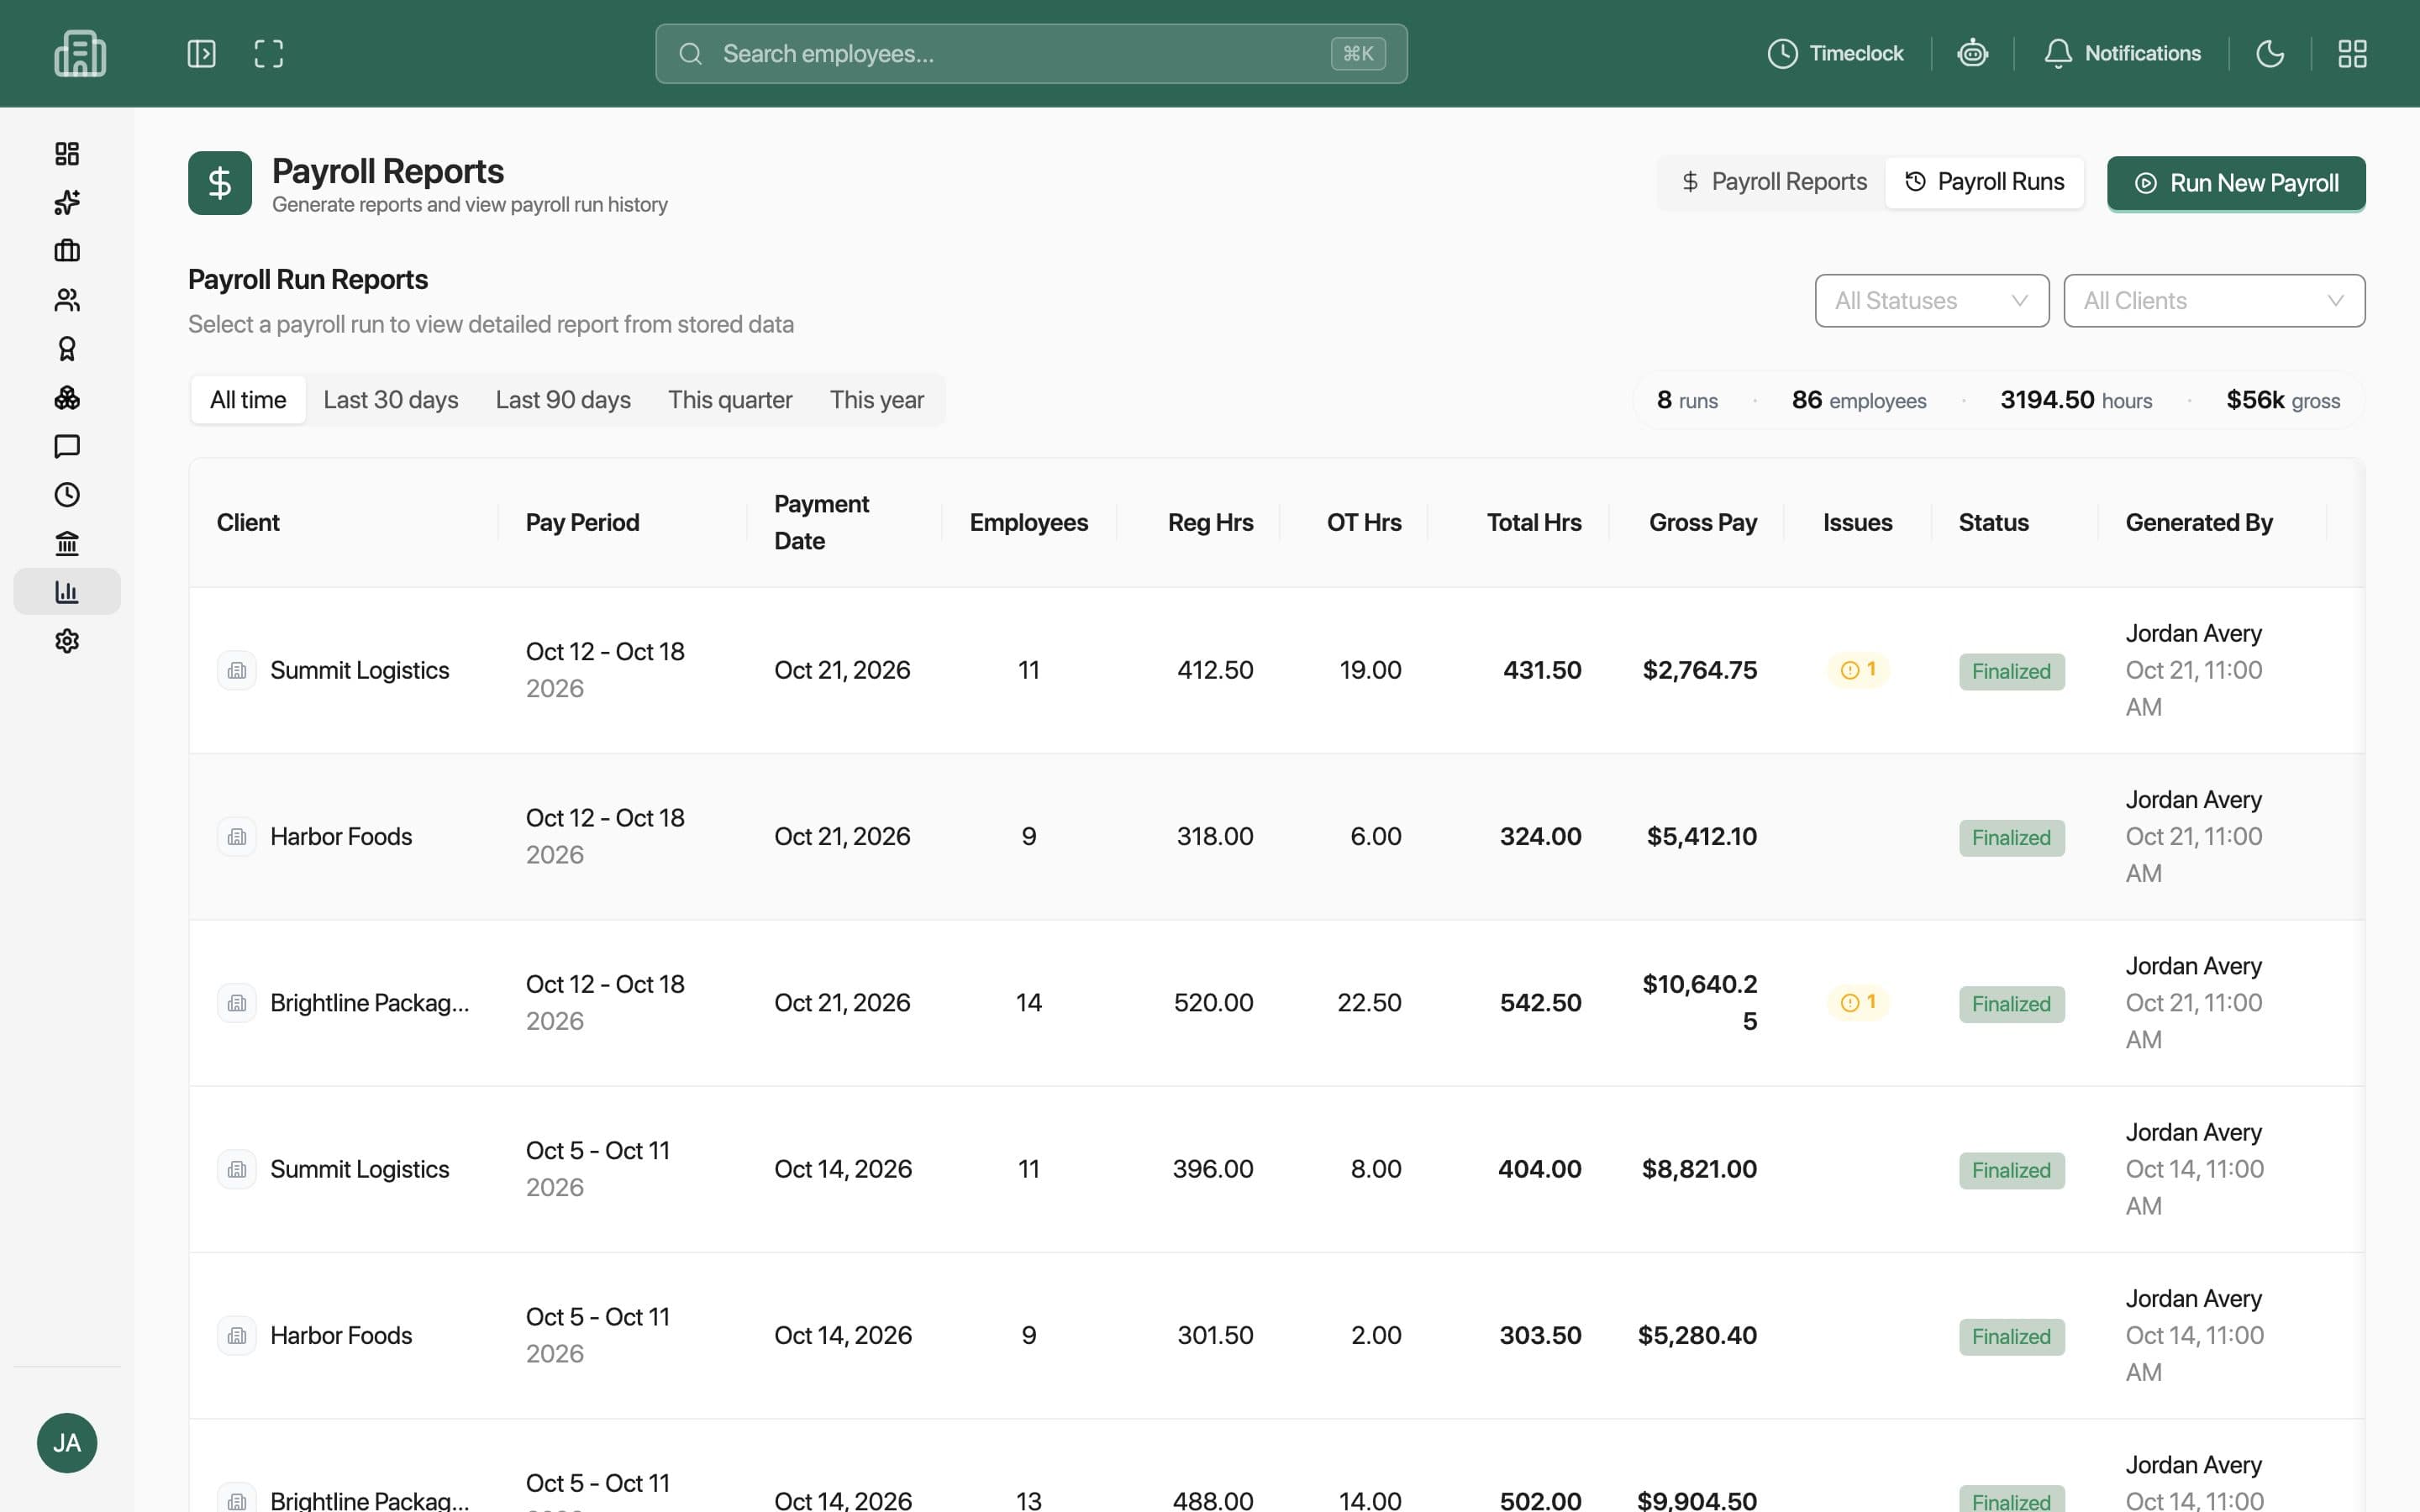Image resolution: width=2420 pixels, height=1512 pixels.
Task: Click Run New Payroll button
Action: (2236, 183)
